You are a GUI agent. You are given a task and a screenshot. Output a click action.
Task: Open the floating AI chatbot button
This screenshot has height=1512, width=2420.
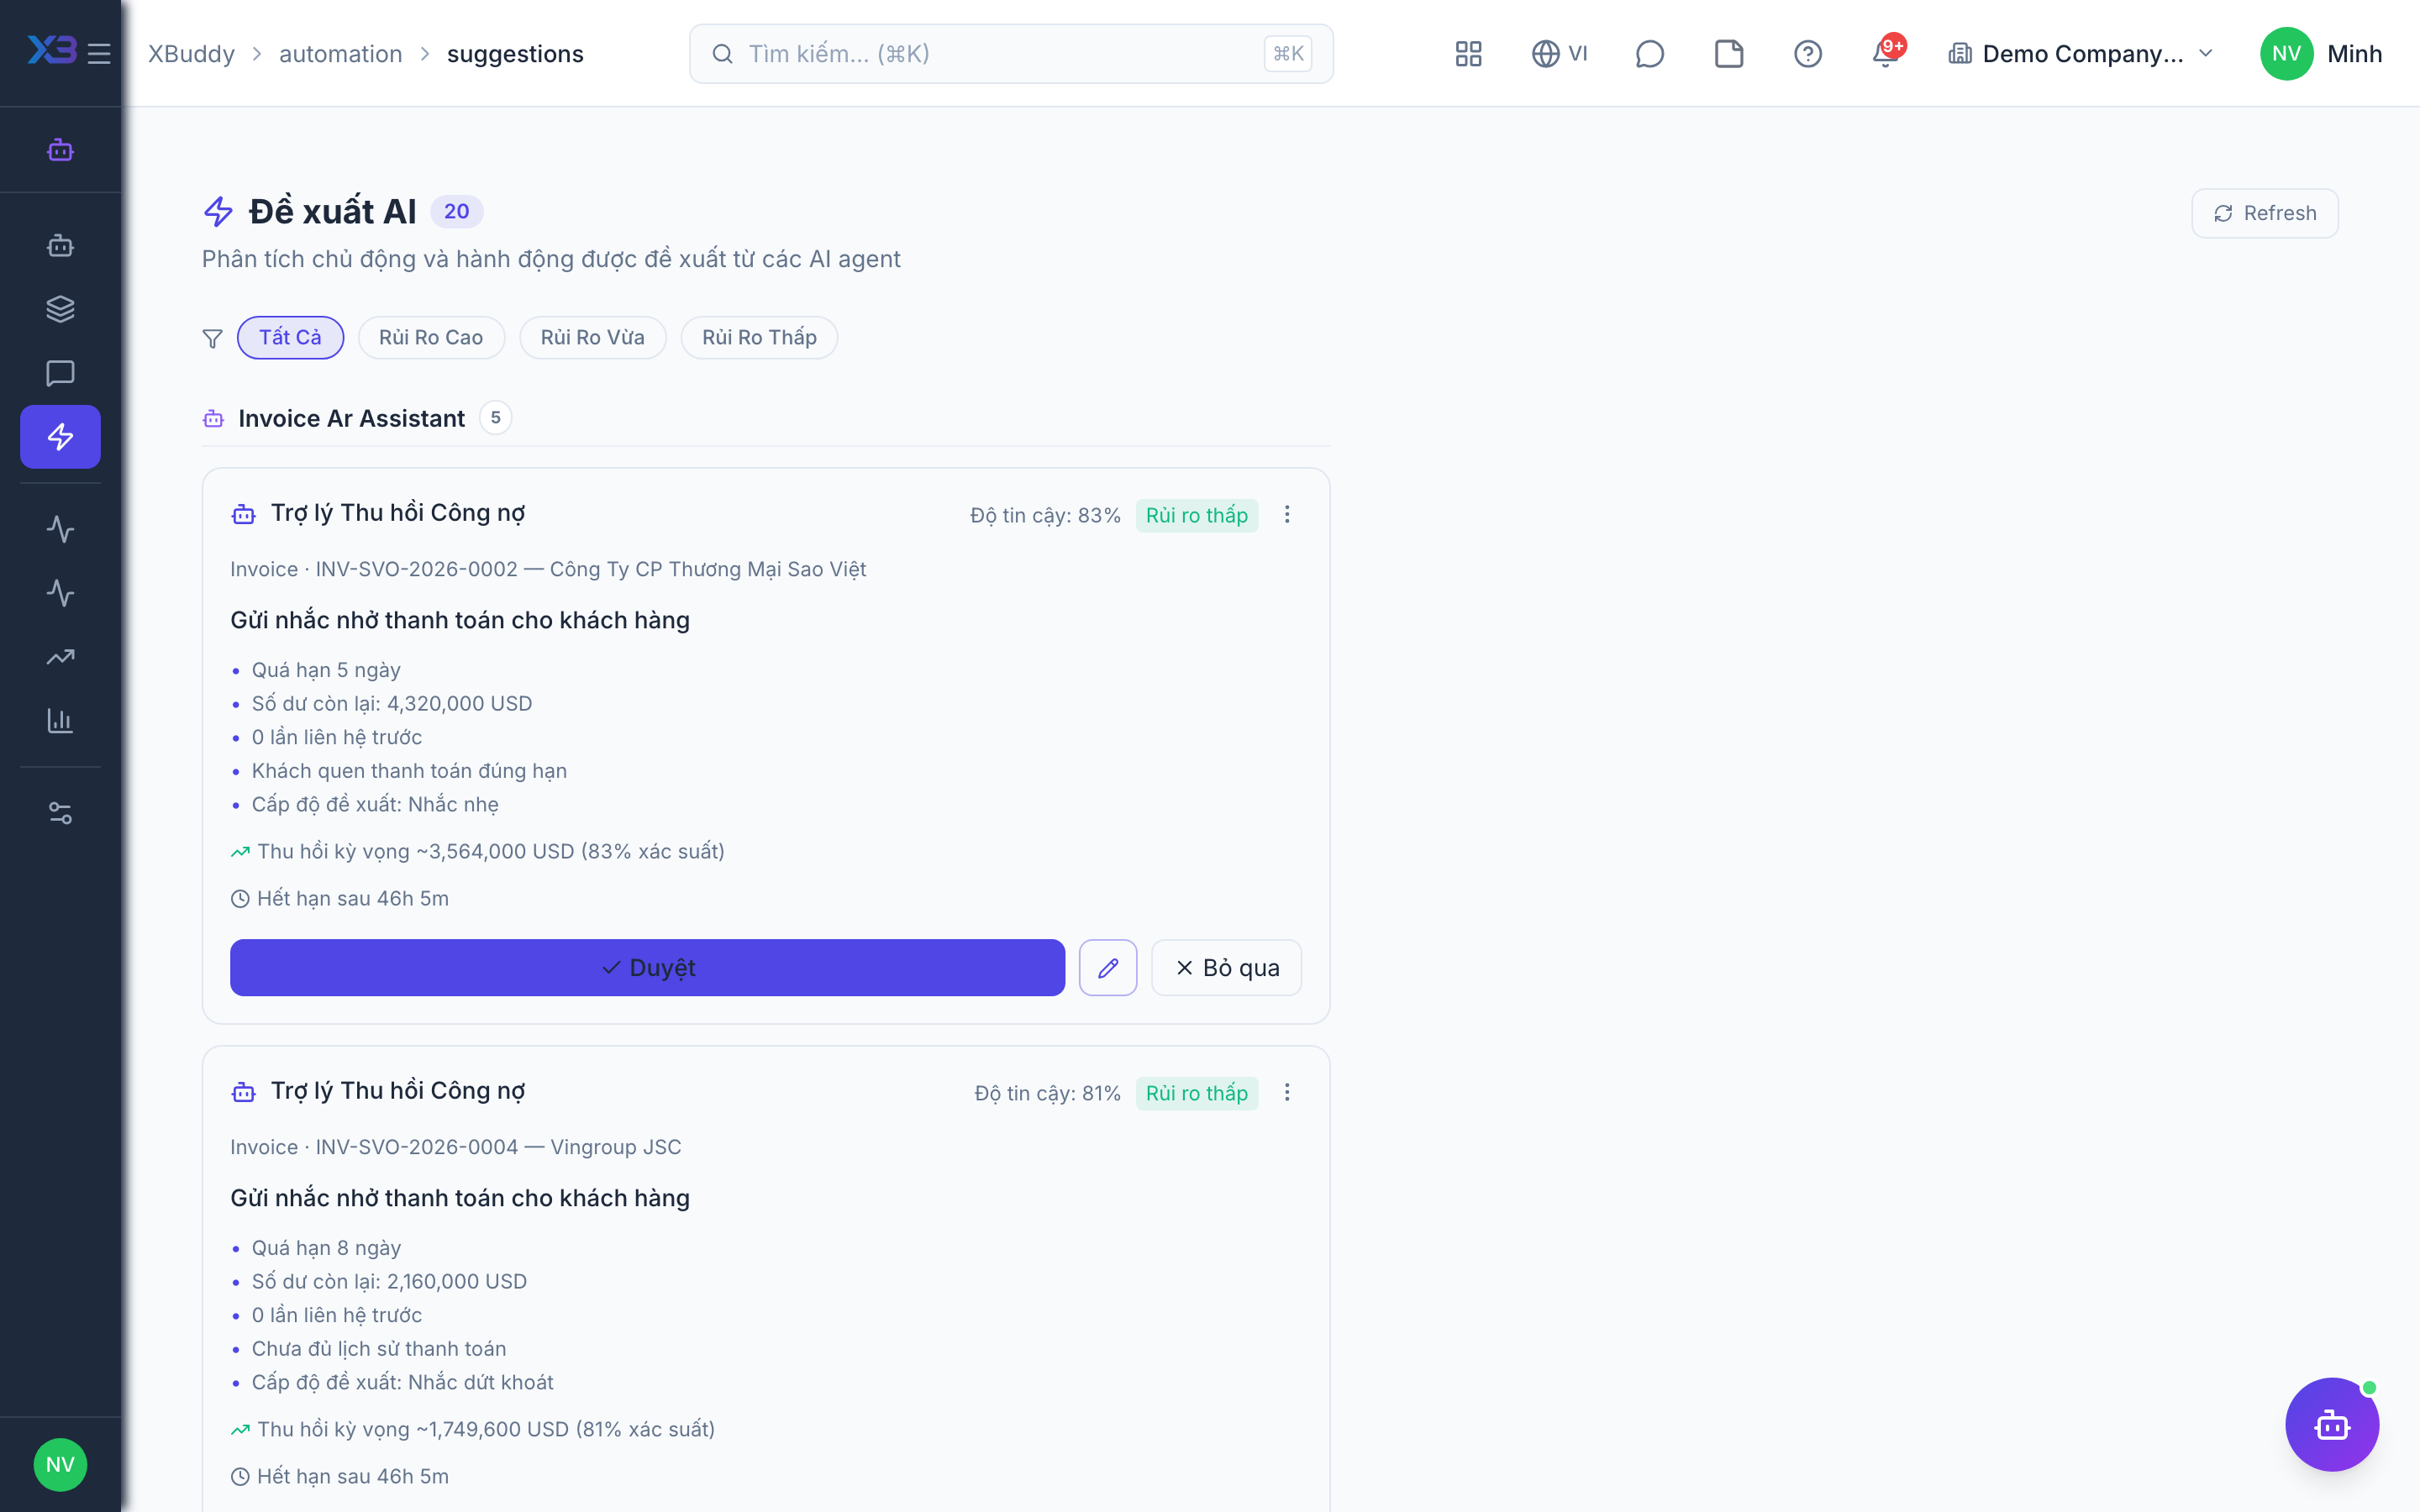tap(2332, 1424)
